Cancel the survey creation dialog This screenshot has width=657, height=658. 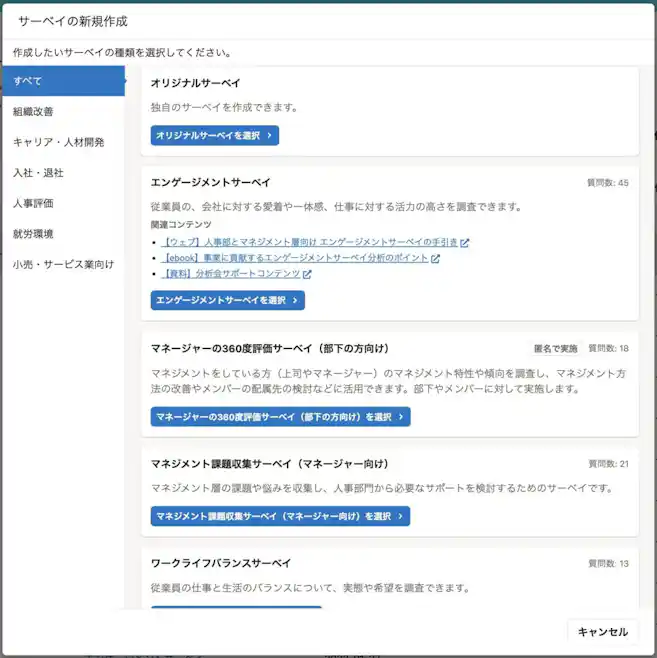602,632
